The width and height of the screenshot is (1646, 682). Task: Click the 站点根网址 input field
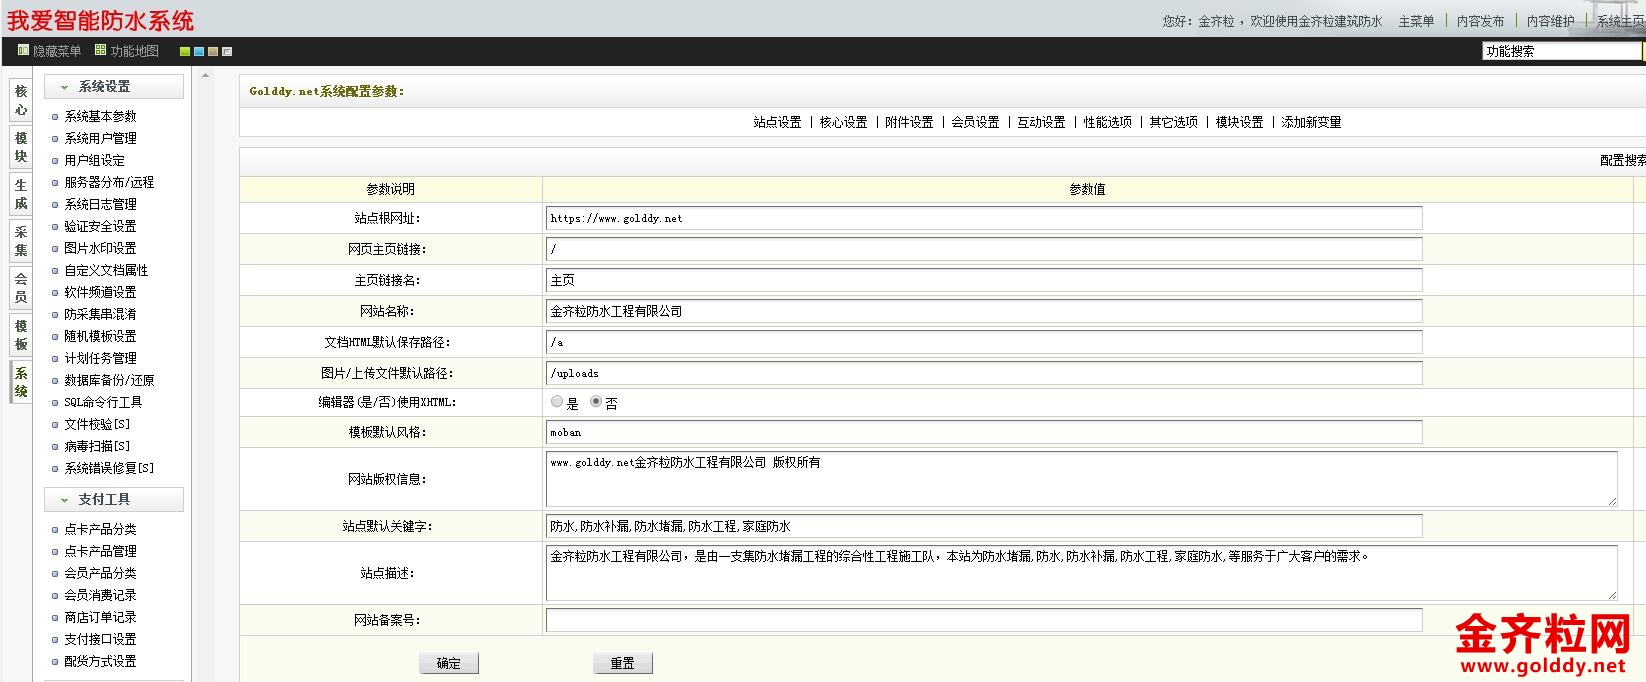(x=984, y=218)
